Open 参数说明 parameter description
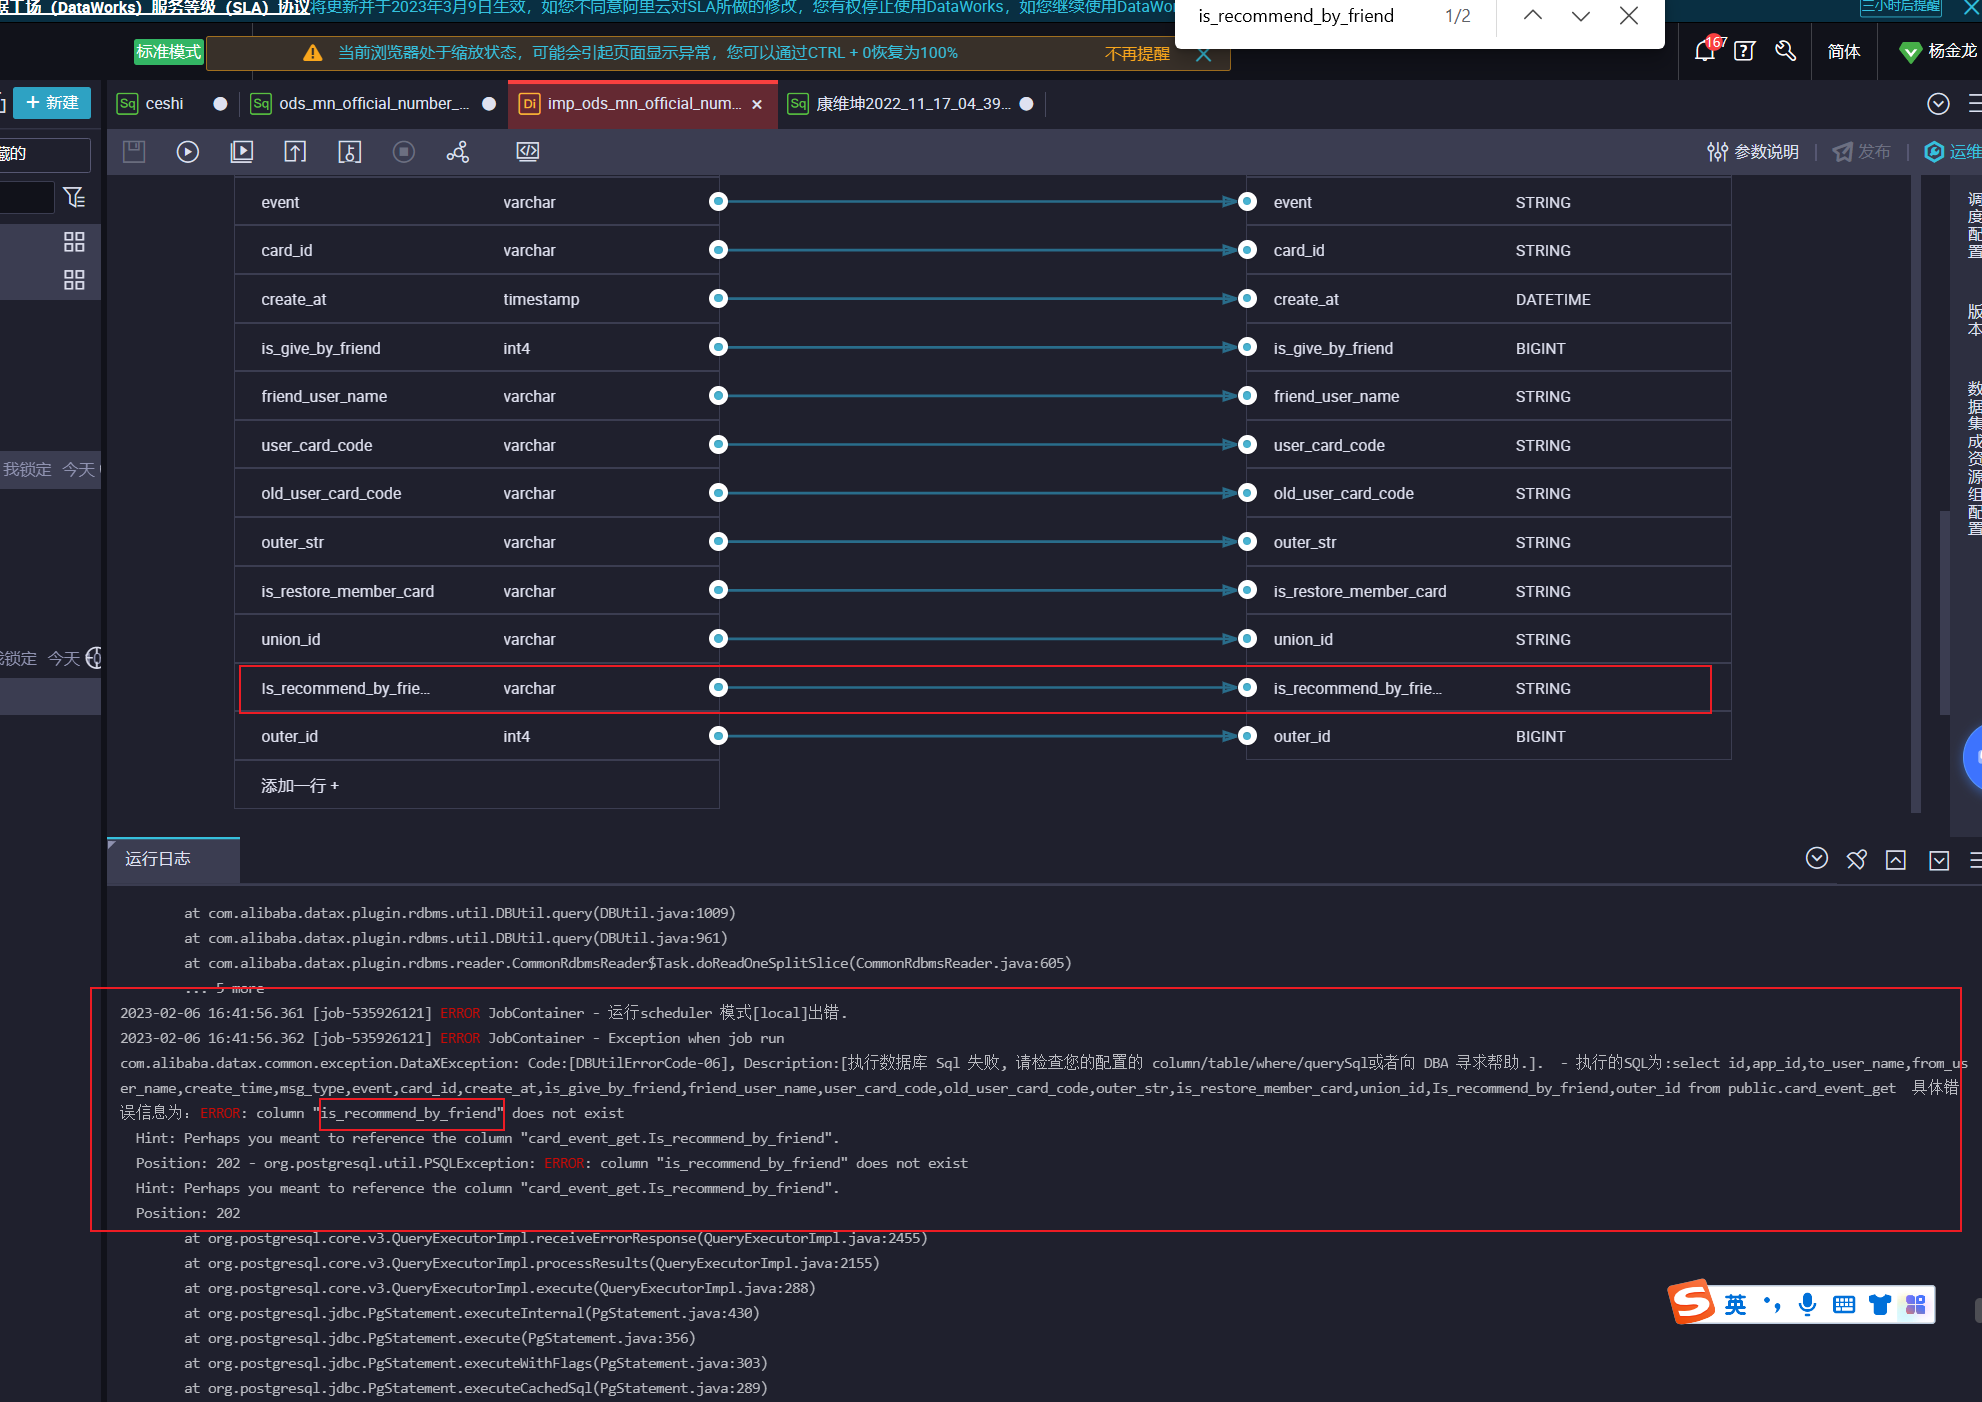Viewport: 1982px width, 1402px height. tap(1753, 152)
